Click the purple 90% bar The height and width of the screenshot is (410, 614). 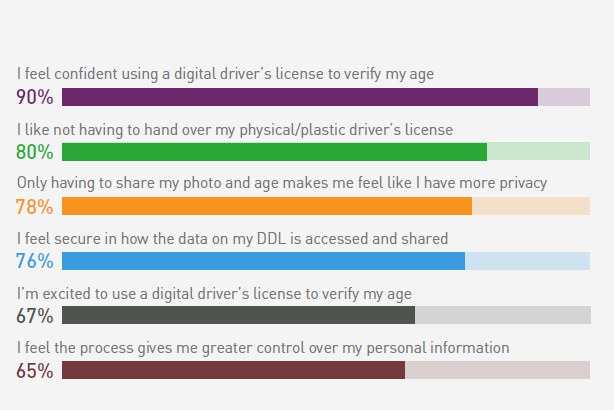[x=300, y=97]
